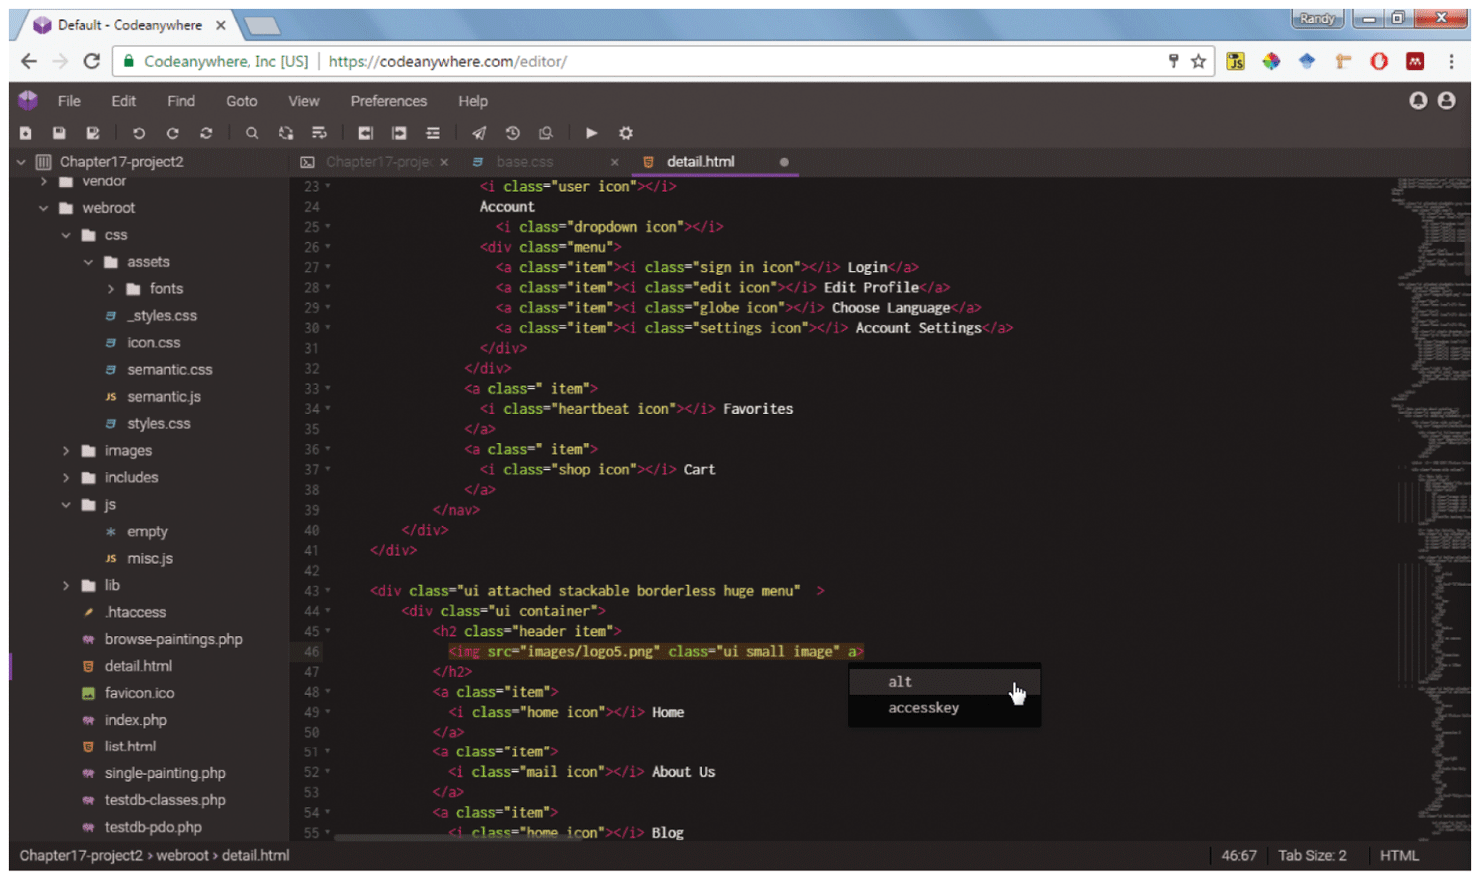Click the save file toolbar icon
The image size is (1480, 880).
59,133
